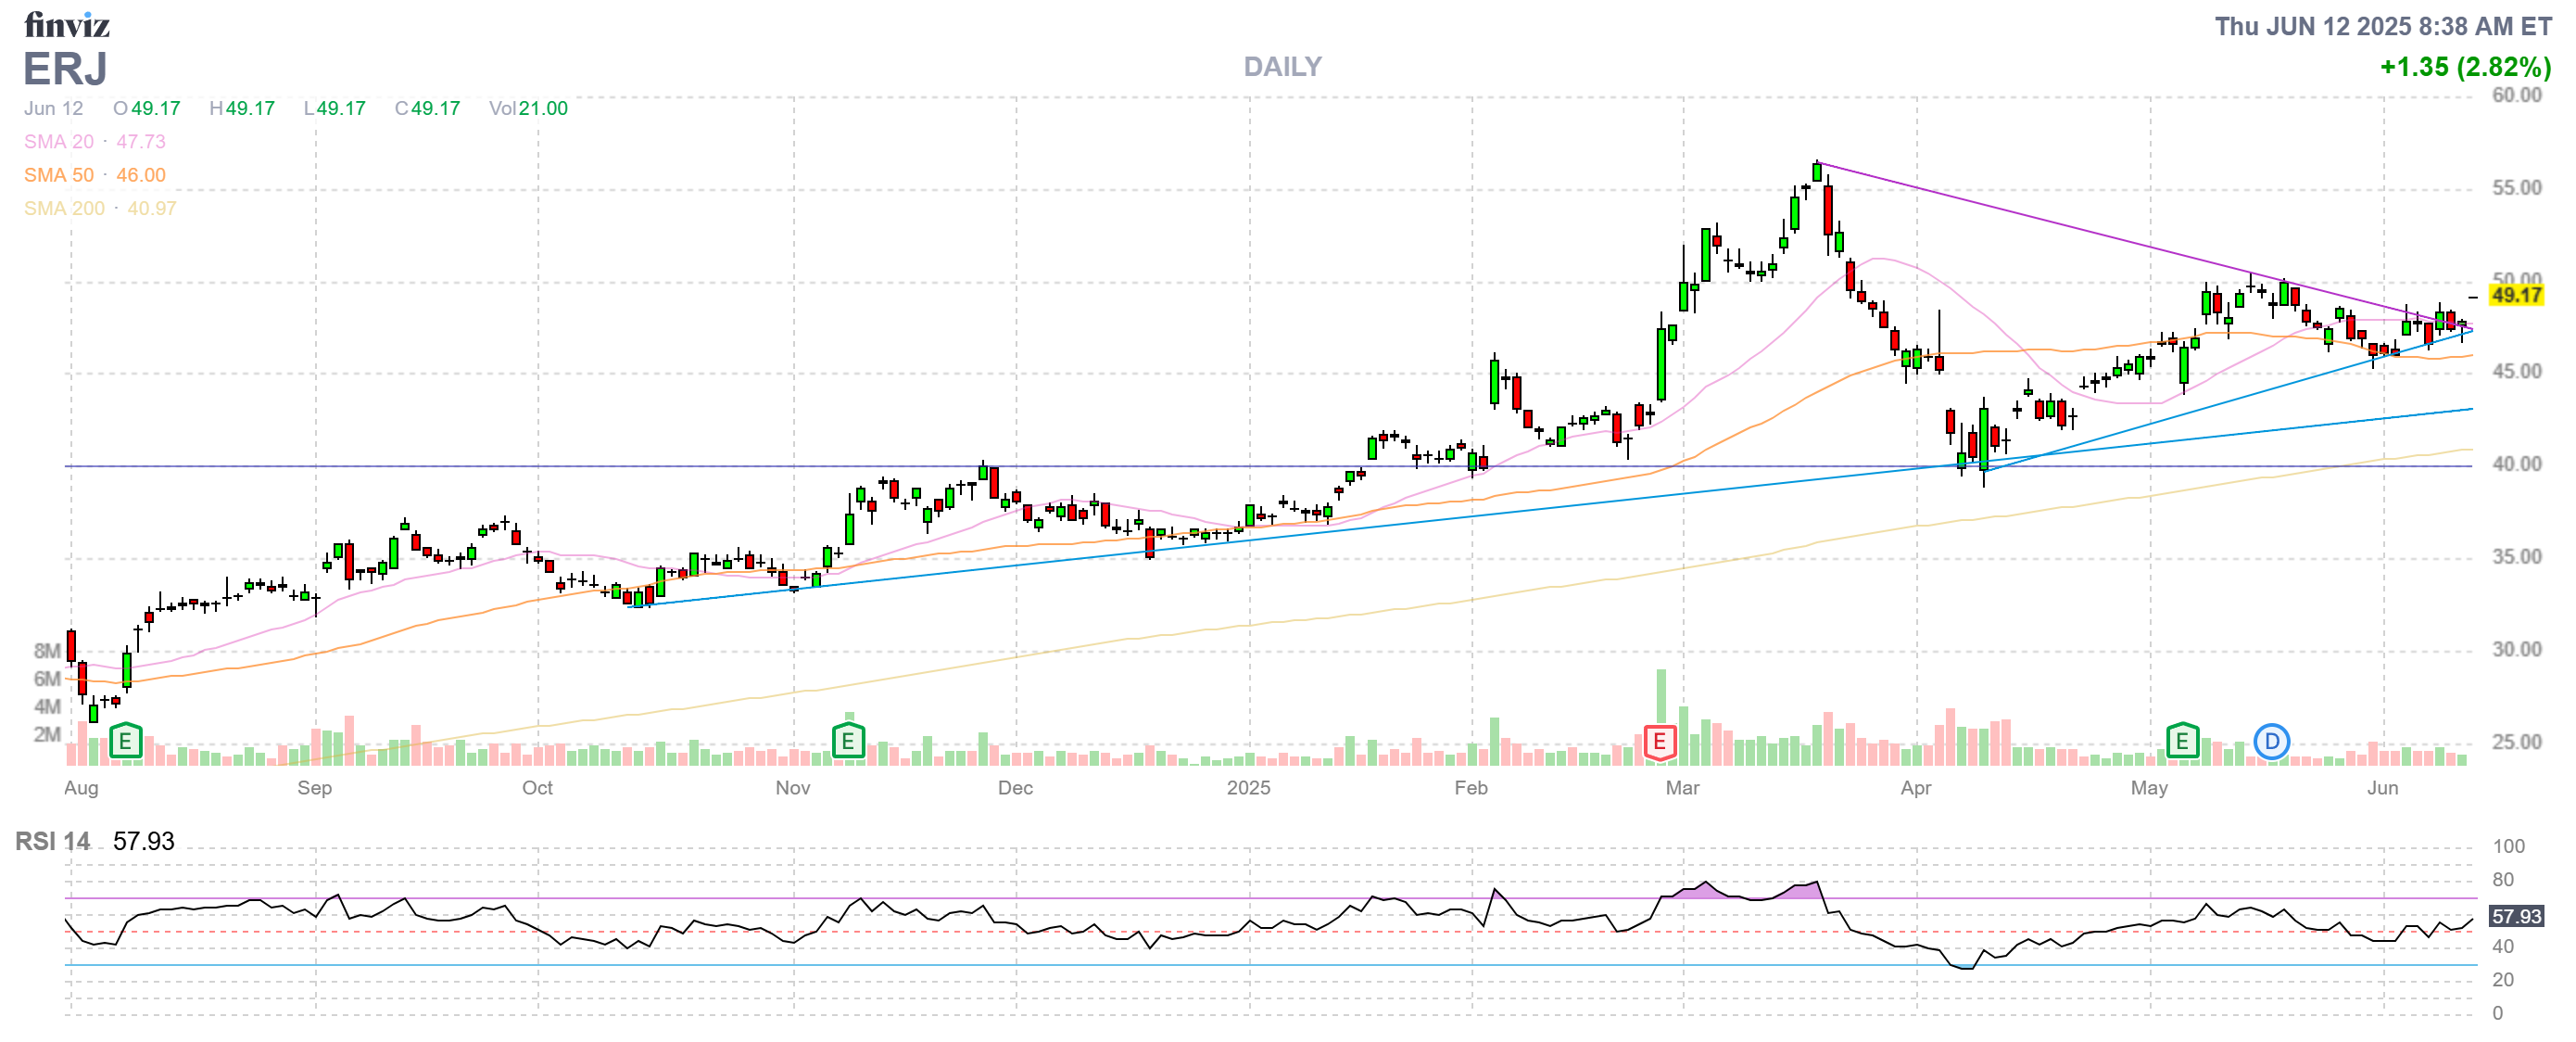Click the RSI 14 indicator label
This screenshot has width=2576, height=1042.
tap(52, 841)
